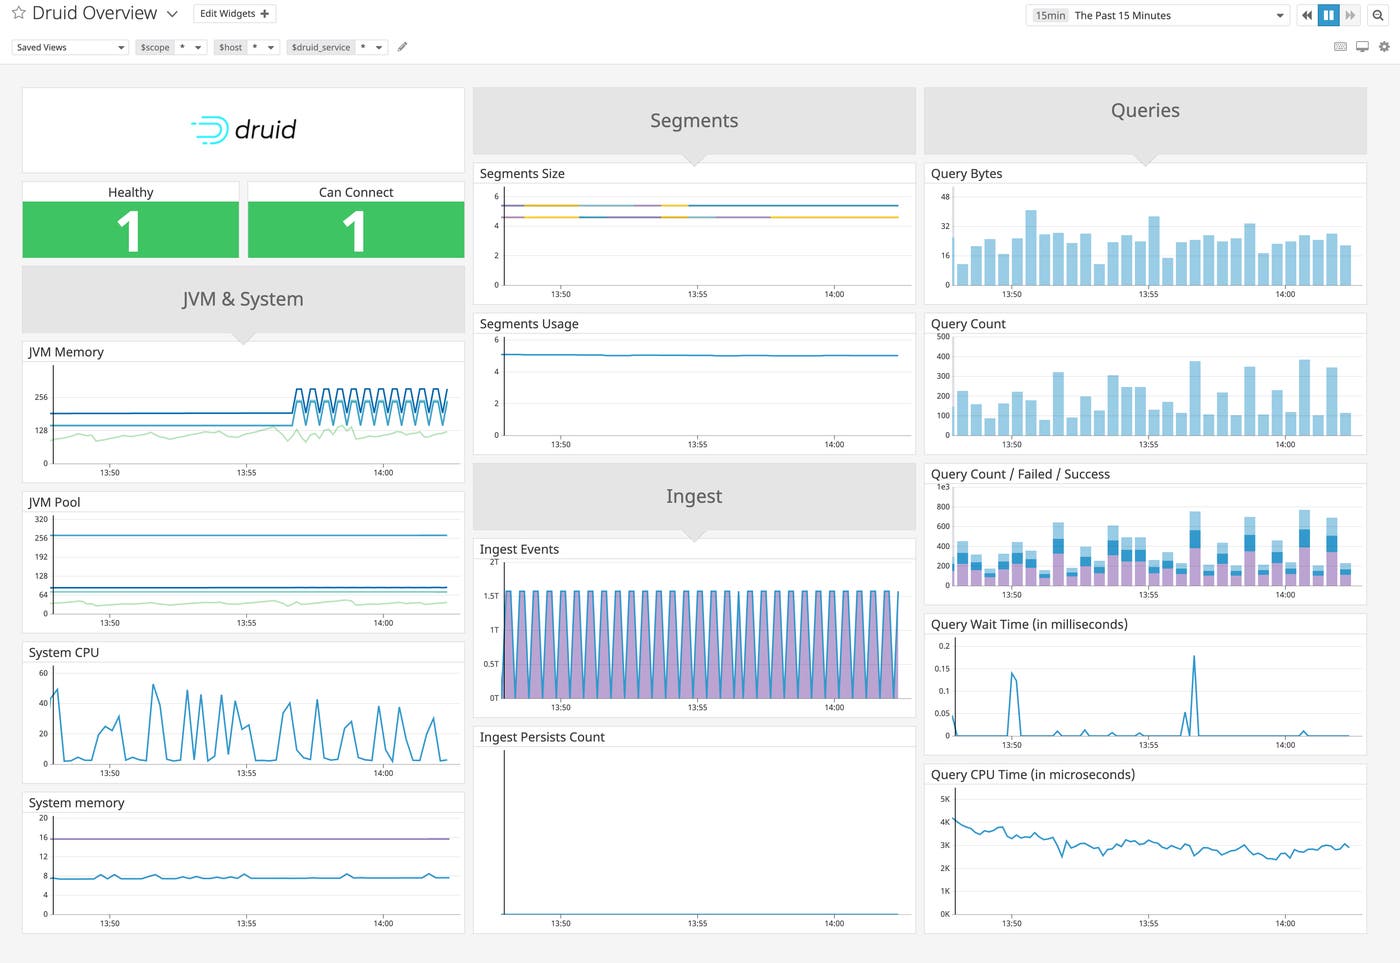Open the dashboard settings gear
This screenshot has width=1400, height=963.
pos(1384,46)
